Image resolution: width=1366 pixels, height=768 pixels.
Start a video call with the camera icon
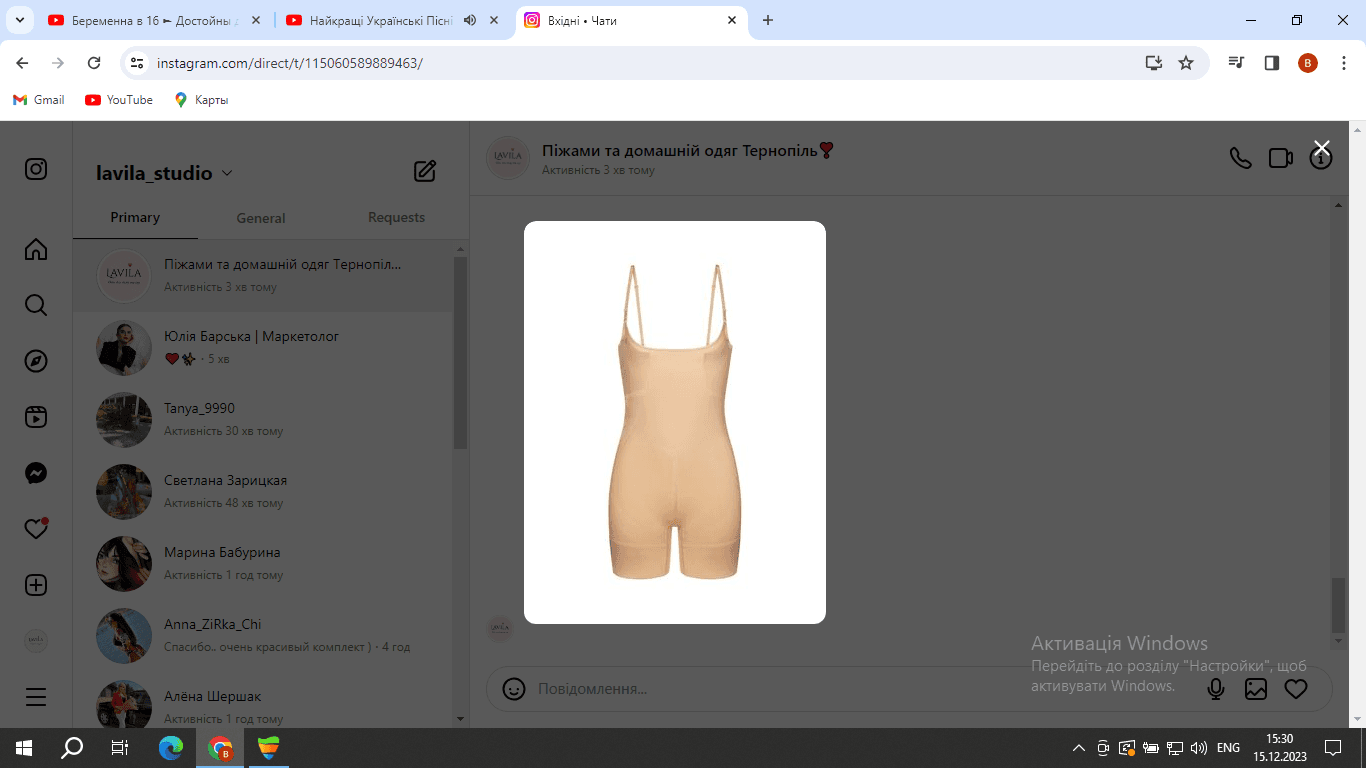click(1281, 158)
